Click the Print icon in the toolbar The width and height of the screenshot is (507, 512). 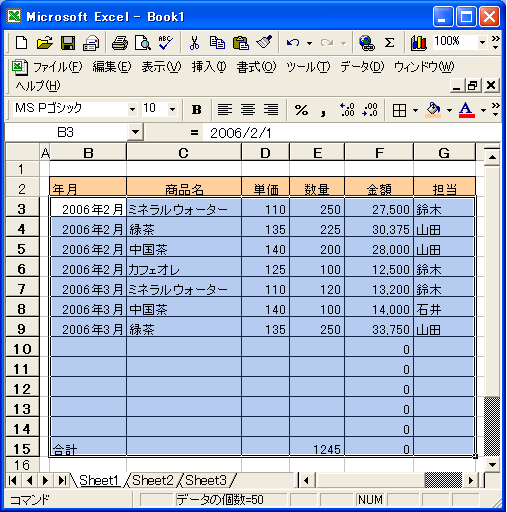[x=119, y=43]
